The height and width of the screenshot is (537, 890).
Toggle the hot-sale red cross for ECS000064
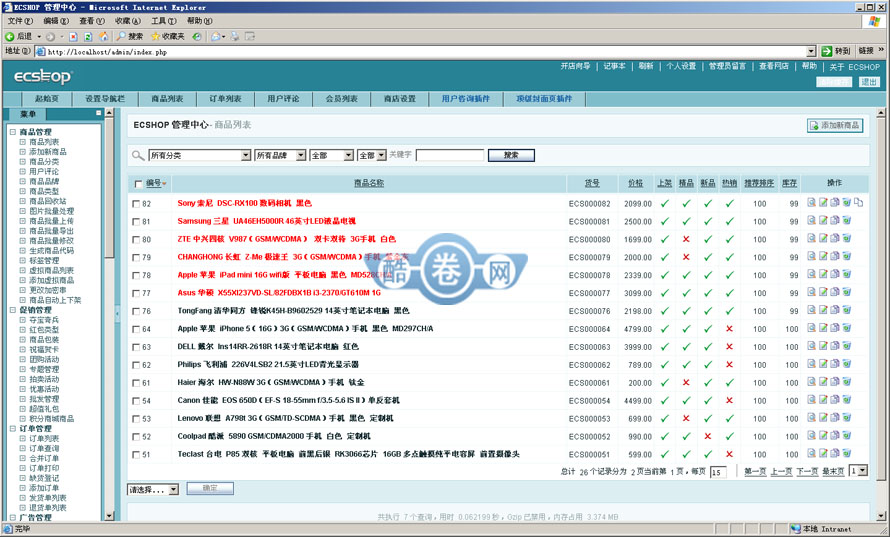tap(729, 329)
